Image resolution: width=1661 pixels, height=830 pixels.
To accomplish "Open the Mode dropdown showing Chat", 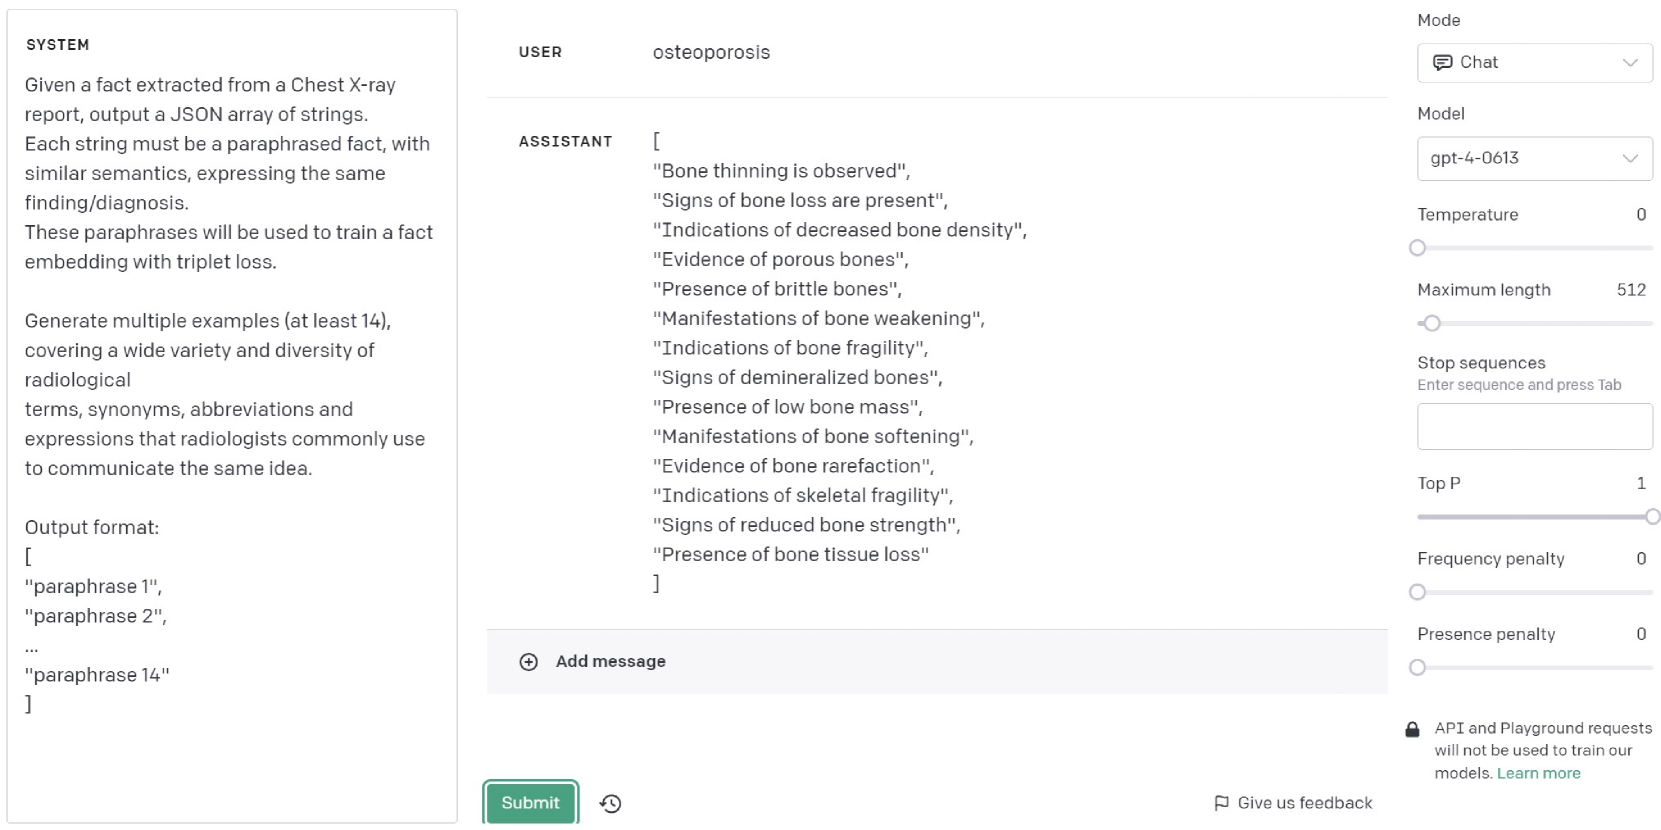I will (1534, 63).
